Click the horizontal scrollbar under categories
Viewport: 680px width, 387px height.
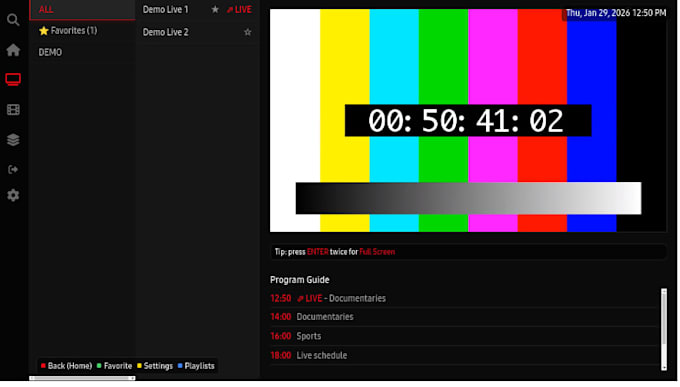(82, 378)
